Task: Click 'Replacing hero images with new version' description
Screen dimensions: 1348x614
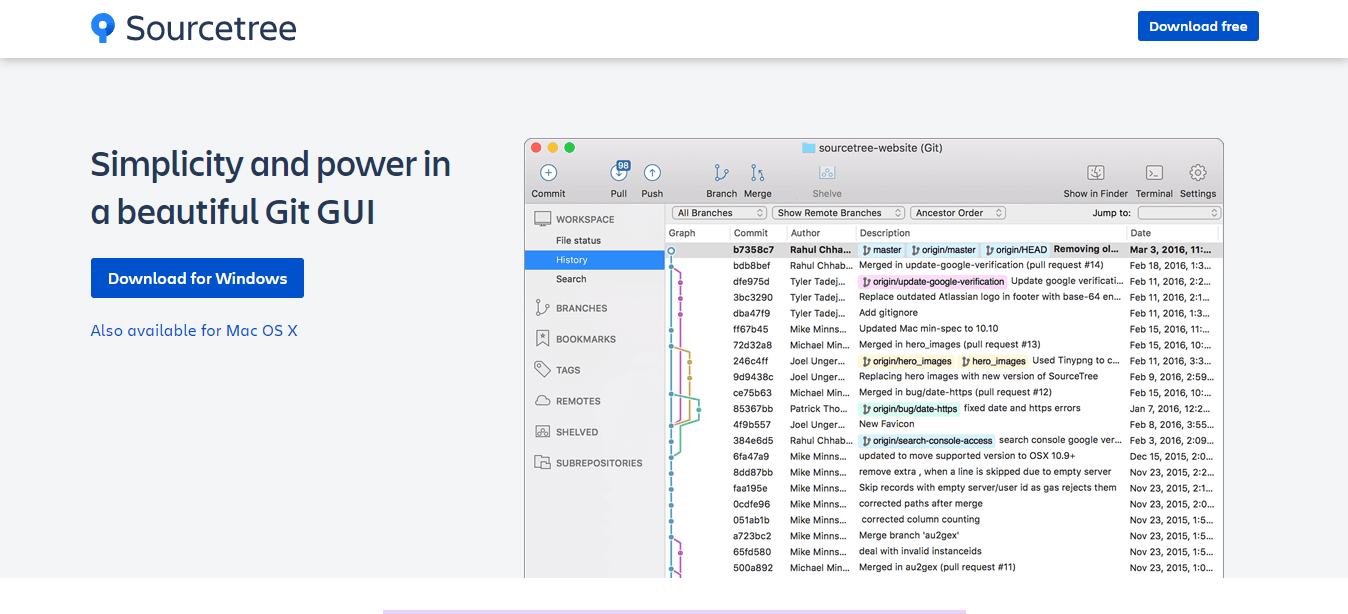Action: pyautogui.click(x=978, y=377)
